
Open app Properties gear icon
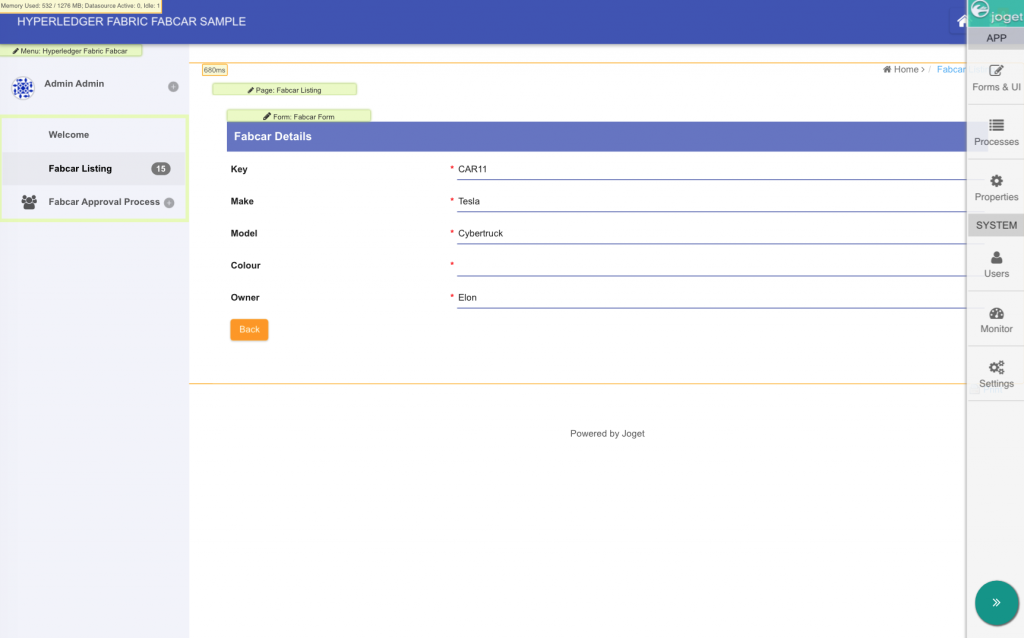996,181
